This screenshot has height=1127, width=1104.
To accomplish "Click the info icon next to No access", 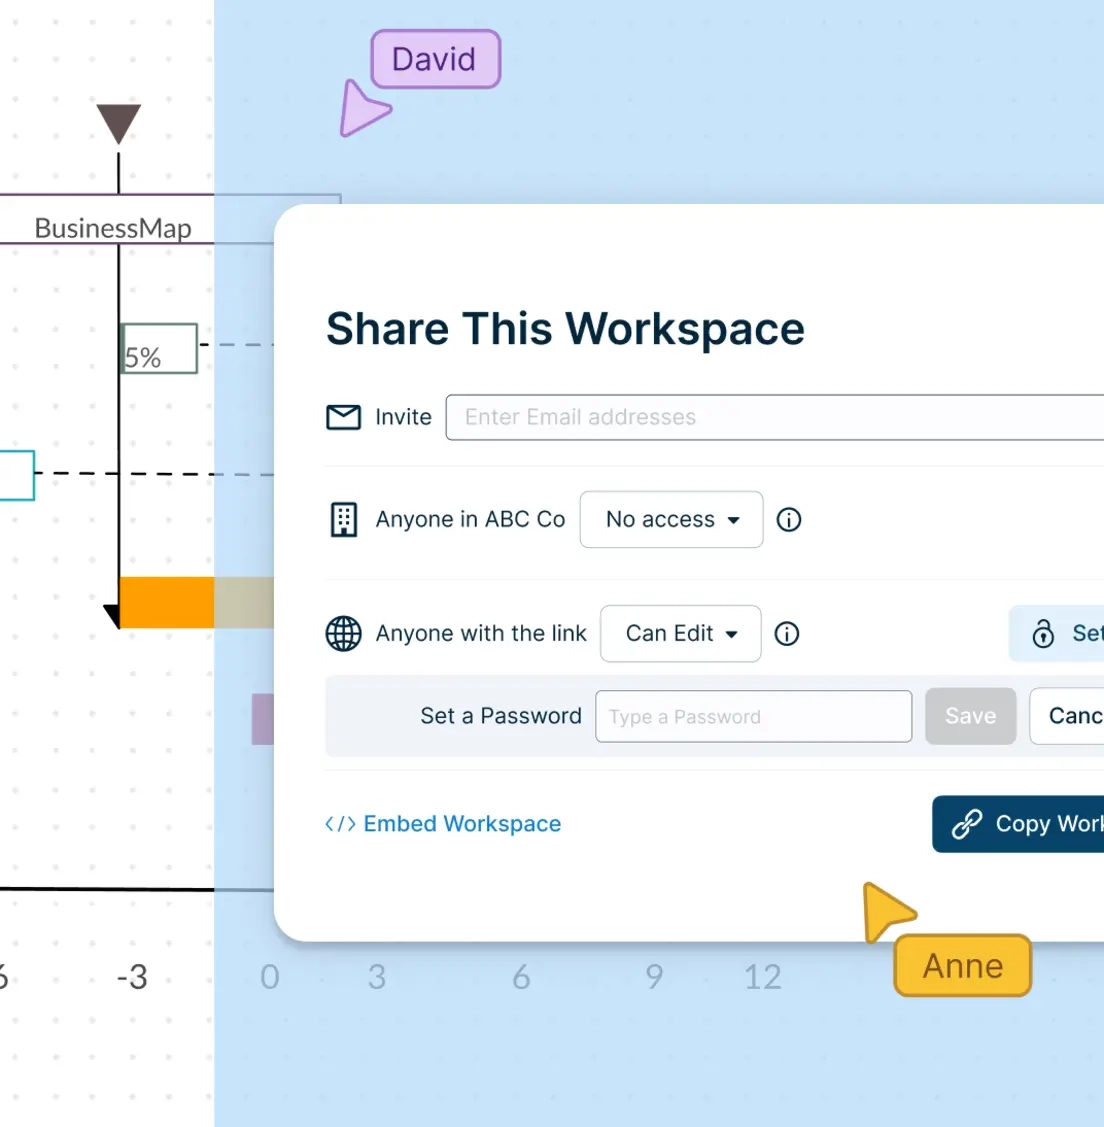I will [788, 519].
